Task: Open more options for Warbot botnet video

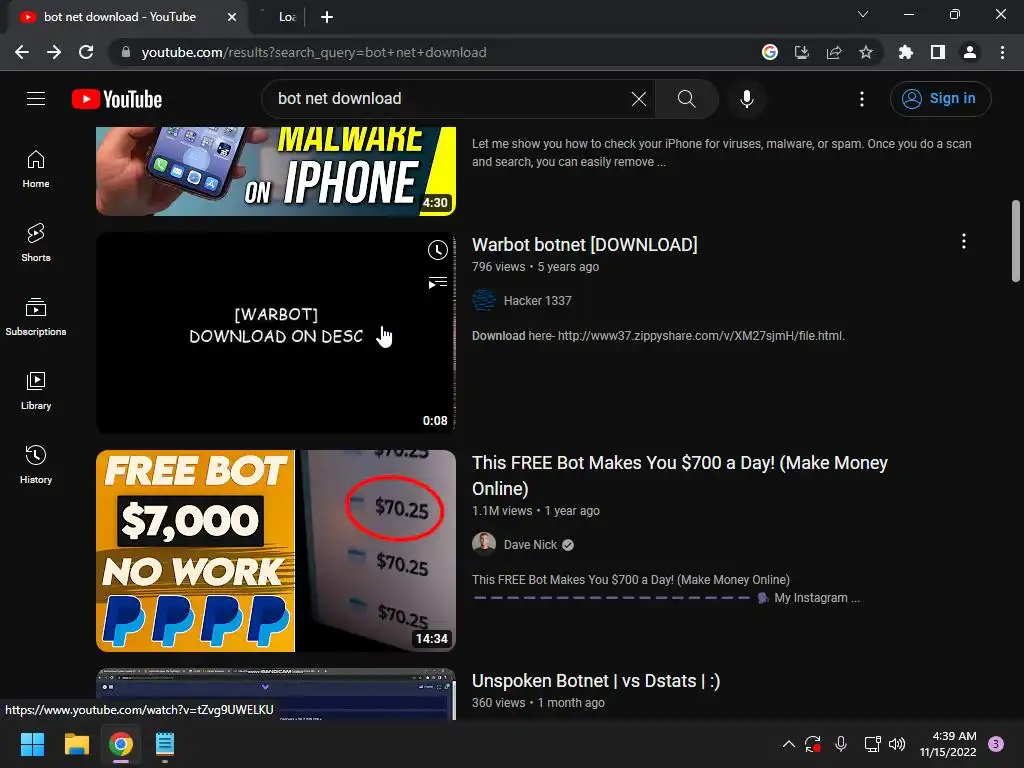Action: [x=964, y=242]
